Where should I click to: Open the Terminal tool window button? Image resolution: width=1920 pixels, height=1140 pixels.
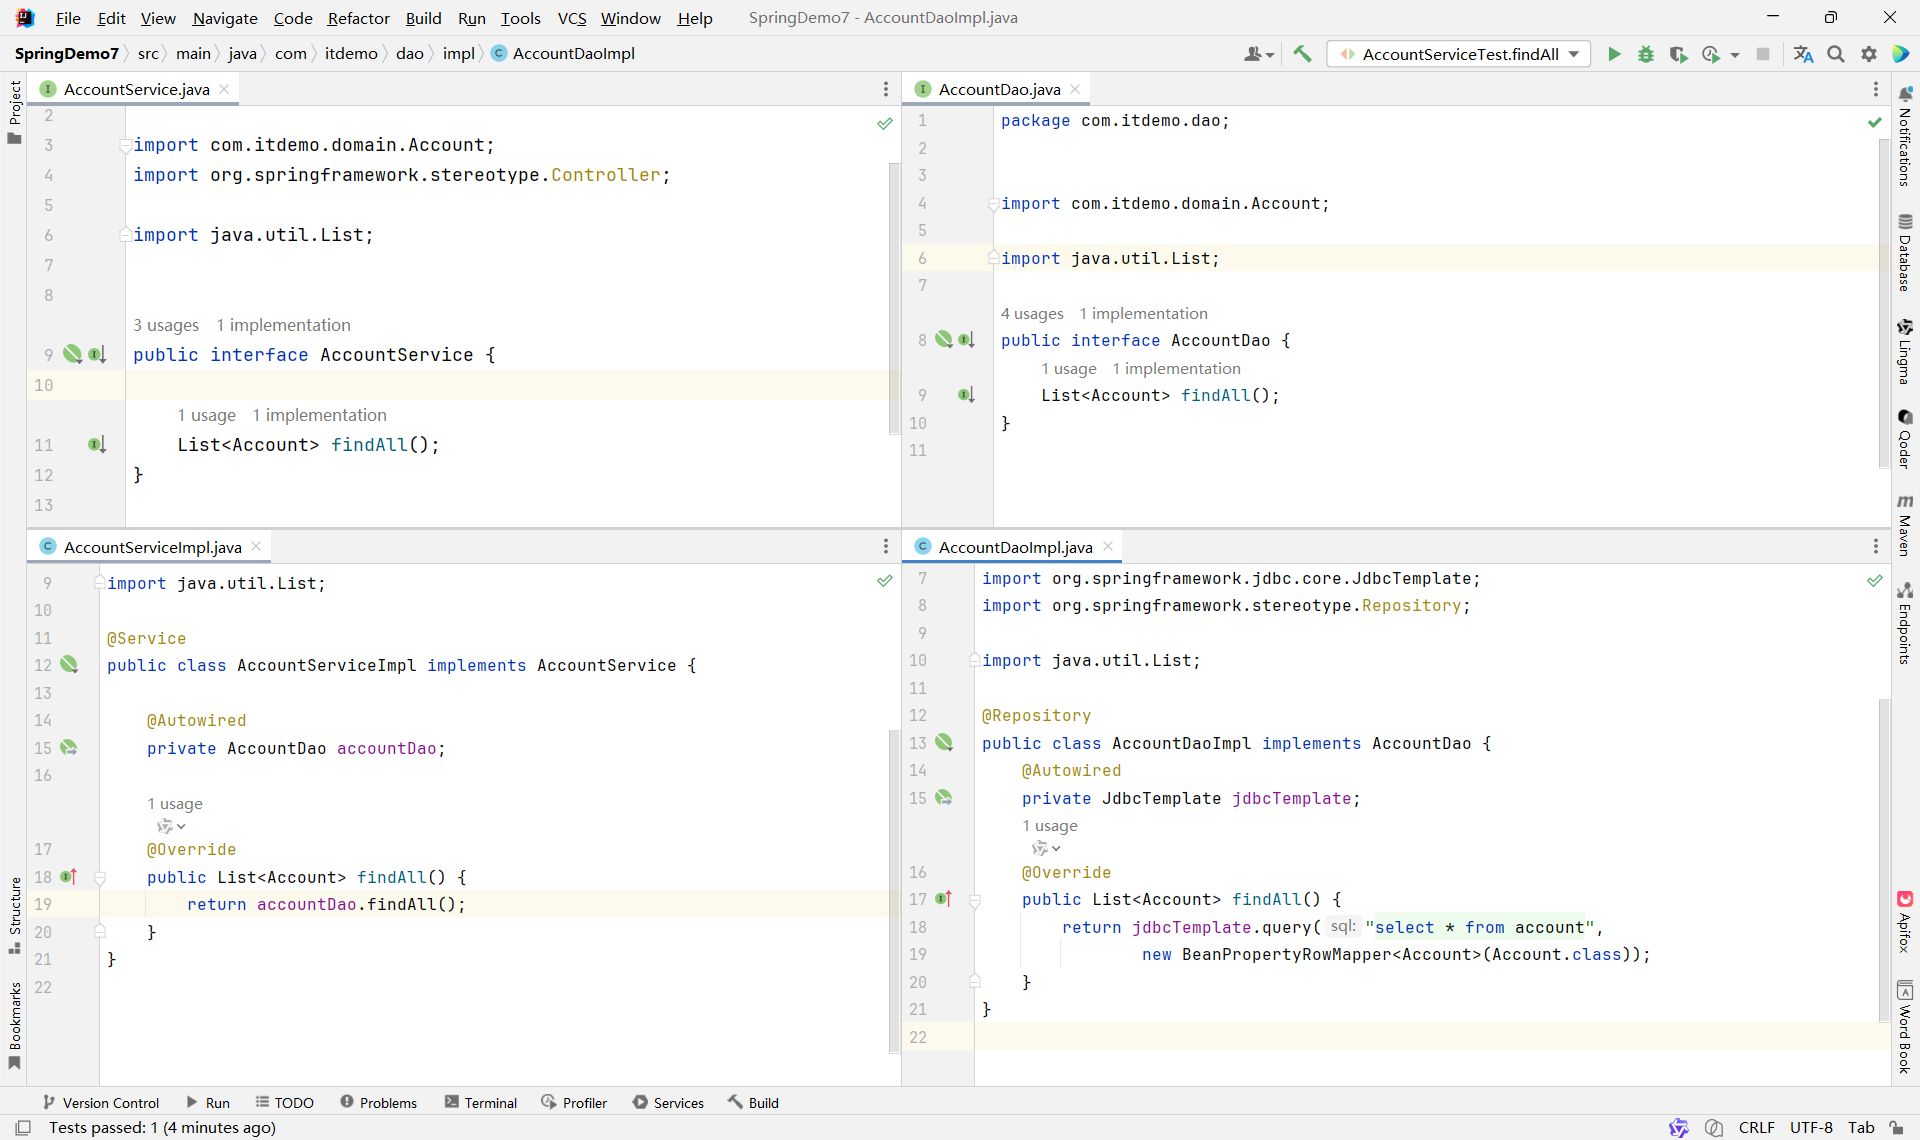pyautogui.click(x=481, y=1102)
